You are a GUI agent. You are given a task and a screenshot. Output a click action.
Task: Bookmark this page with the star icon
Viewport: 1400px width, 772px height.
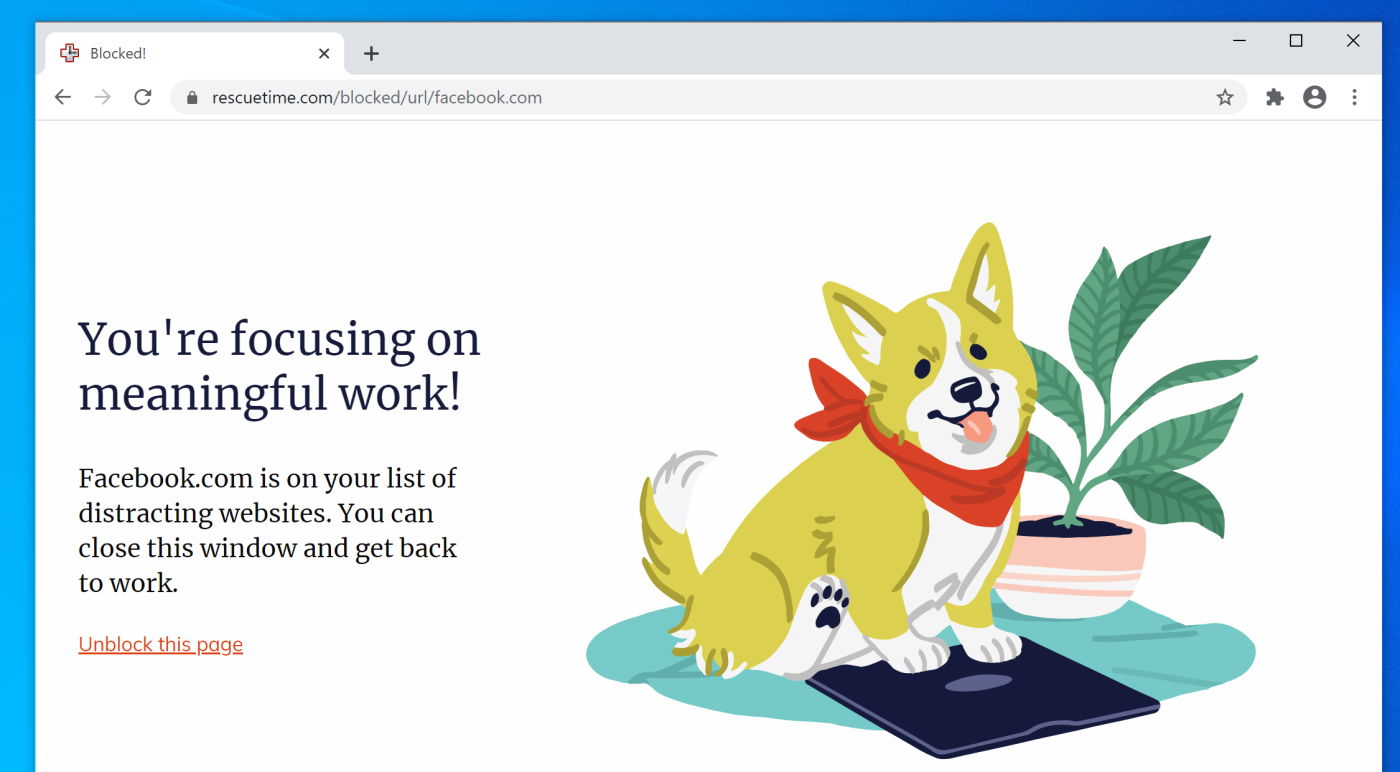pos(1225,97)
